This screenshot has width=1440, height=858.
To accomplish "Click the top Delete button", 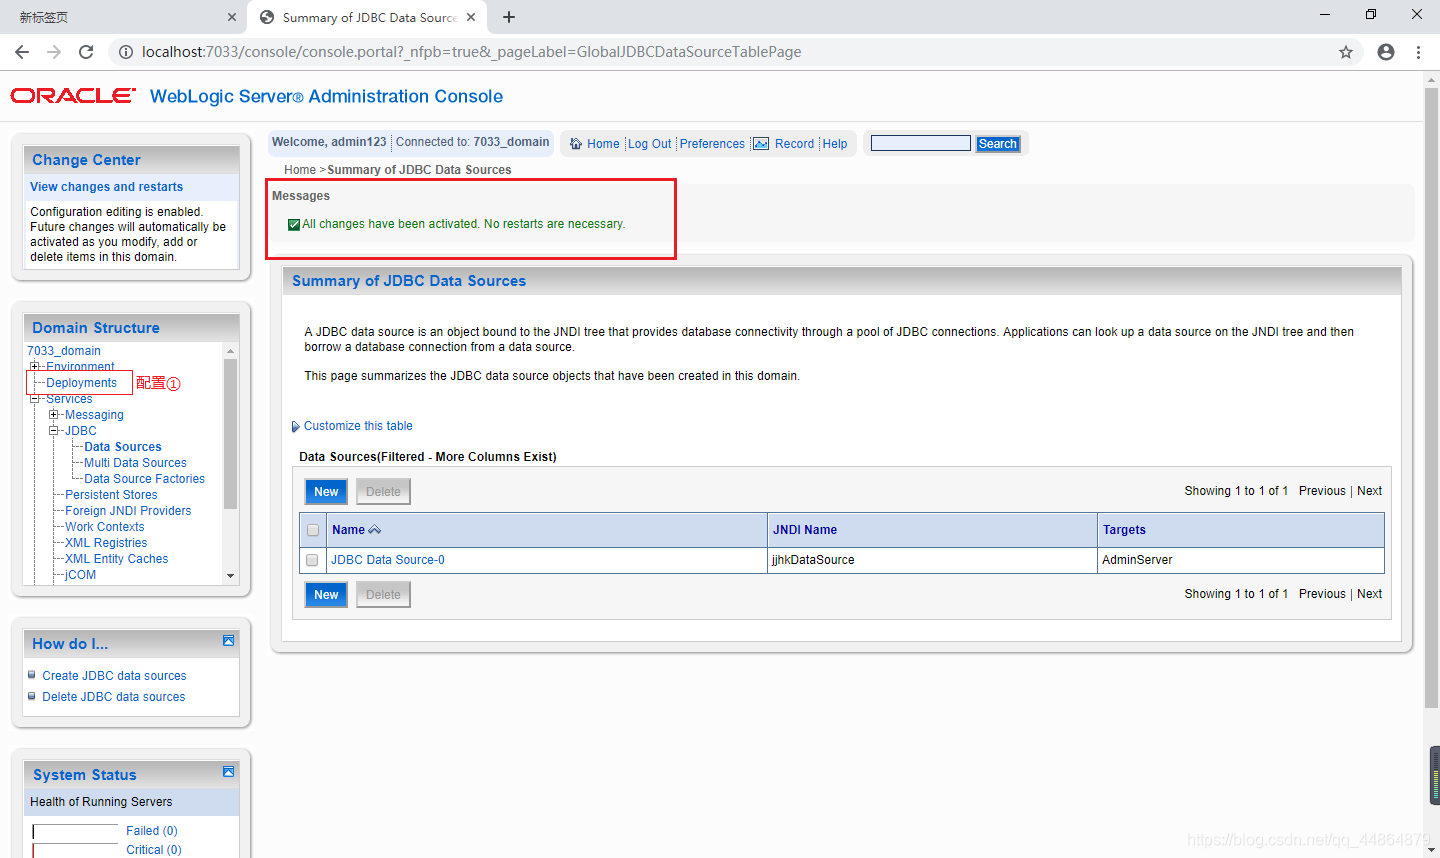I will point(383,492).
